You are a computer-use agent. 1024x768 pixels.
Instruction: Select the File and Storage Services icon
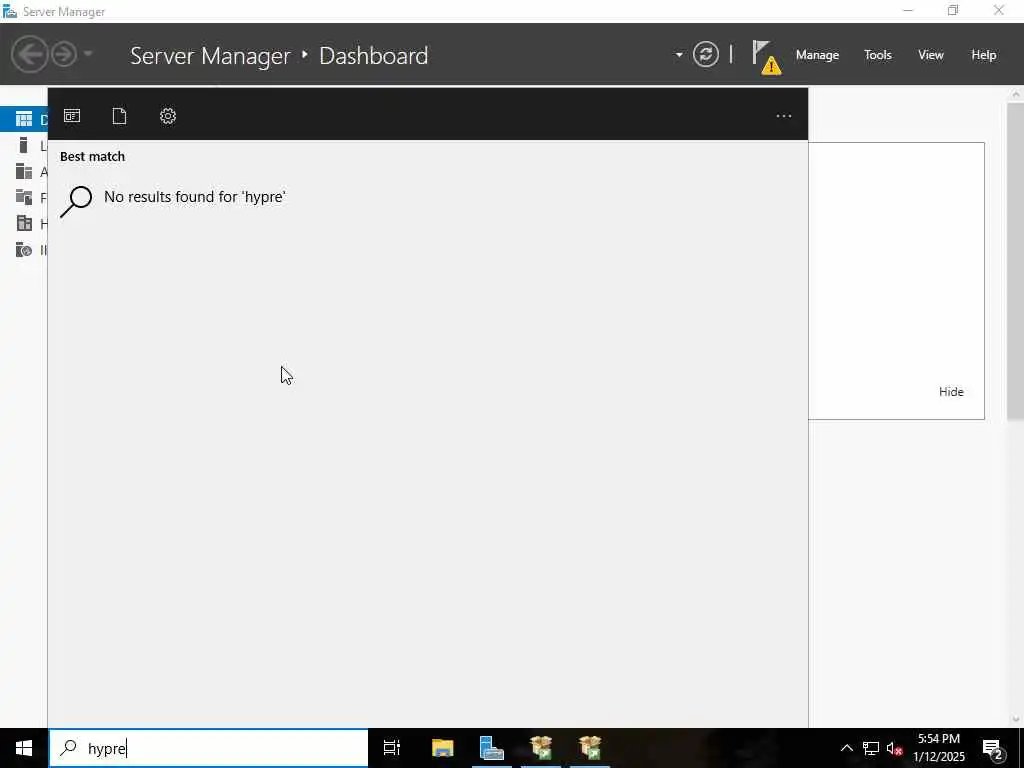coord(24,197)
